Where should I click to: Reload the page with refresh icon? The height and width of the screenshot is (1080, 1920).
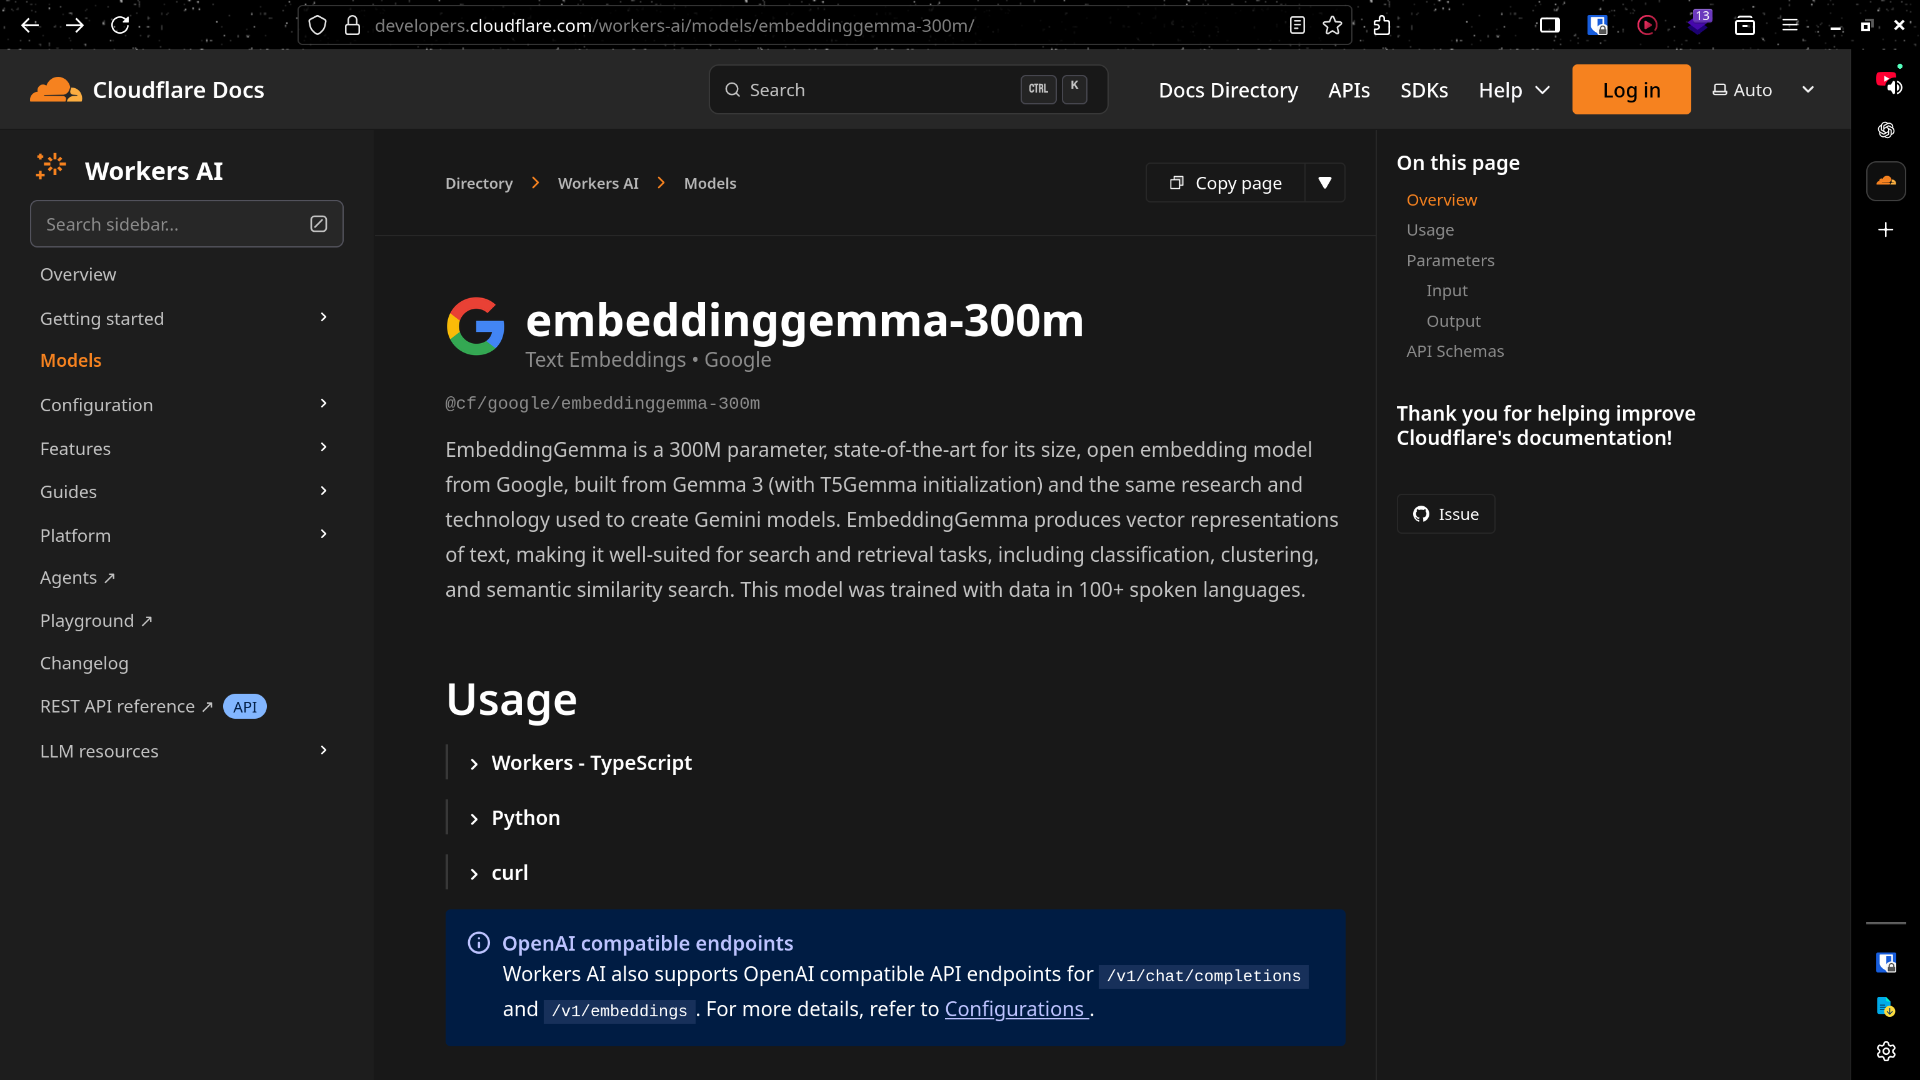click(120, 26)
